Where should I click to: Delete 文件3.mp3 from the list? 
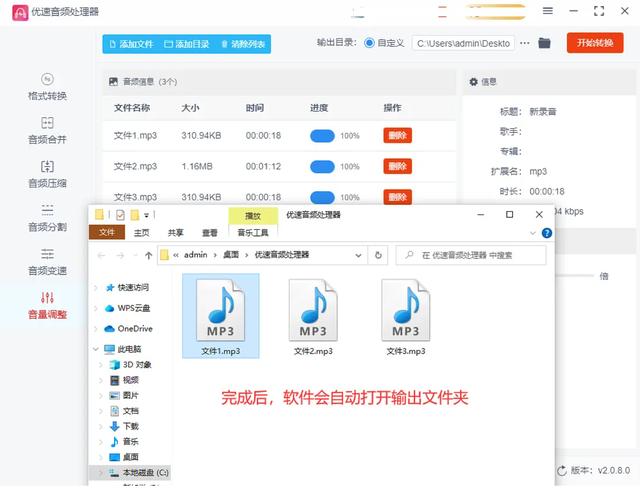point(397,197)
